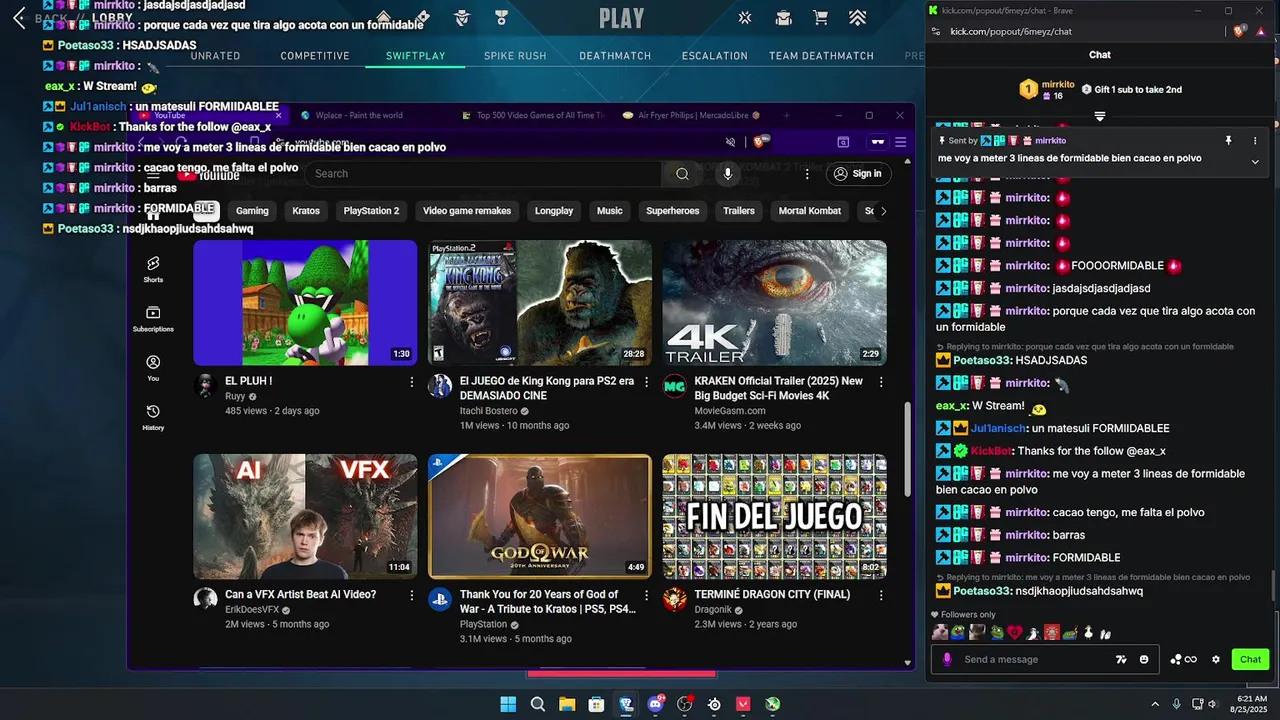Click the channel points infinity icon
The image size is (1280, 720).
point(1184,660)
